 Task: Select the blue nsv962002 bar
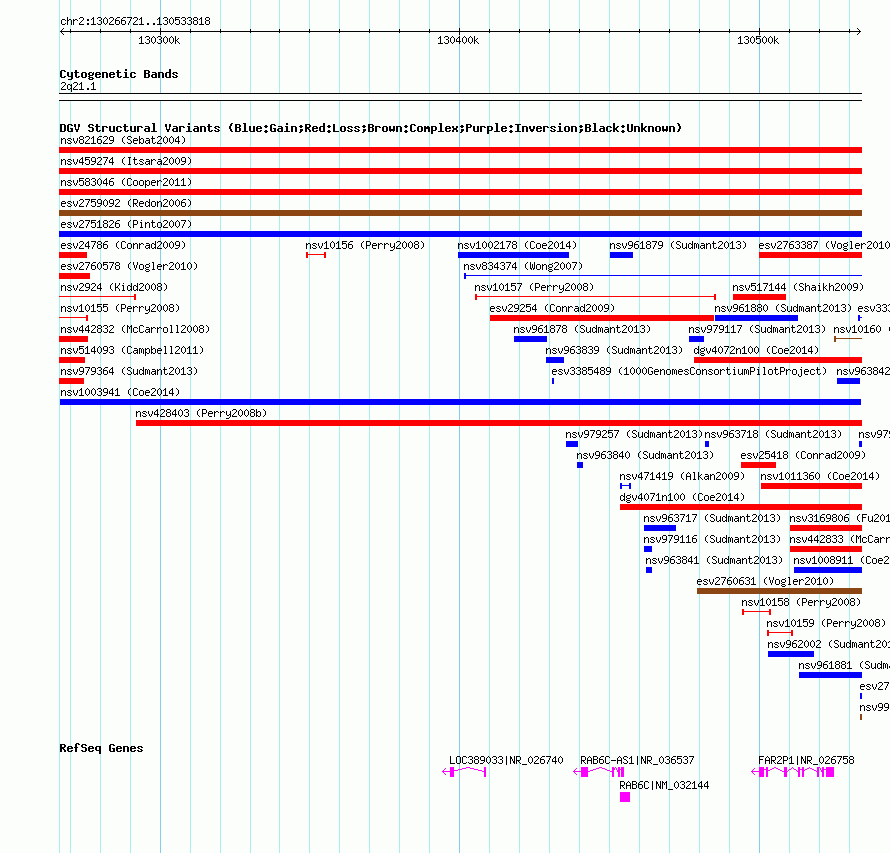pyautogui.click(x=791, y=654)
